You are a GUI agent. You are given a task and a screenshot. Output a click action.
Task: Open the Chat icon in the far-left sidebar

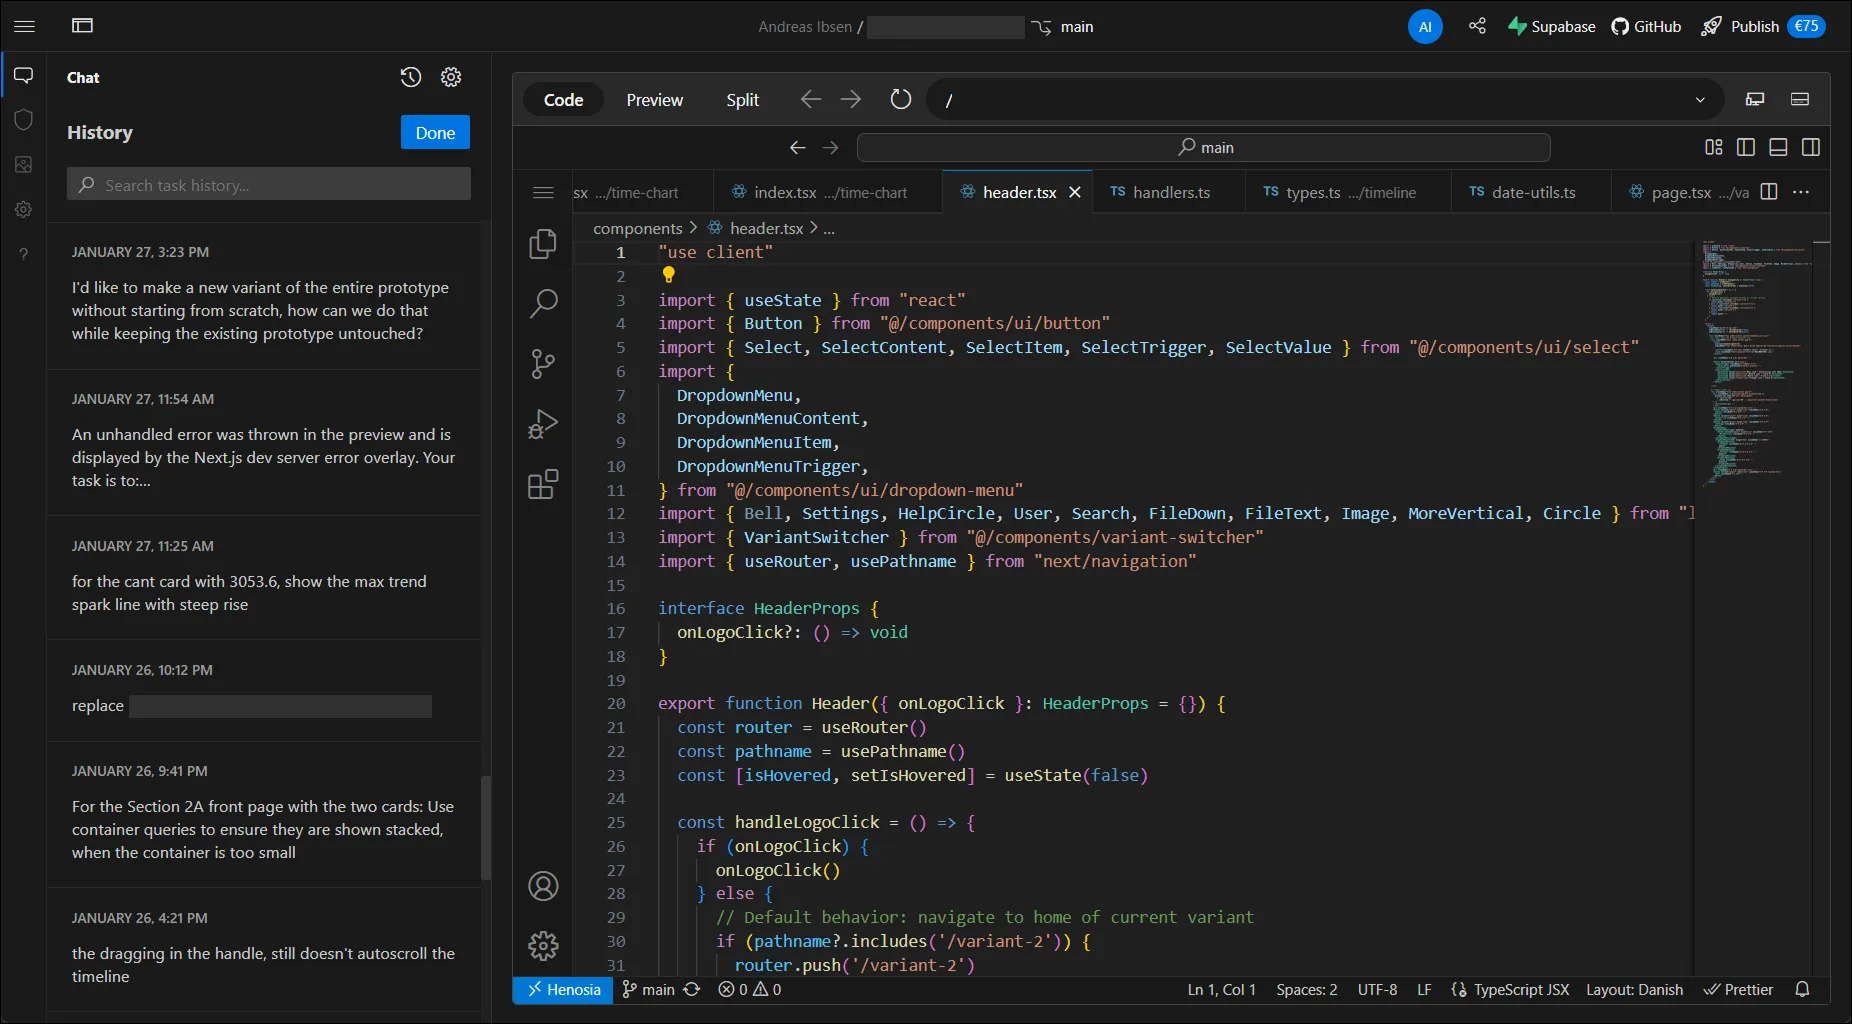tap(24, 75)
